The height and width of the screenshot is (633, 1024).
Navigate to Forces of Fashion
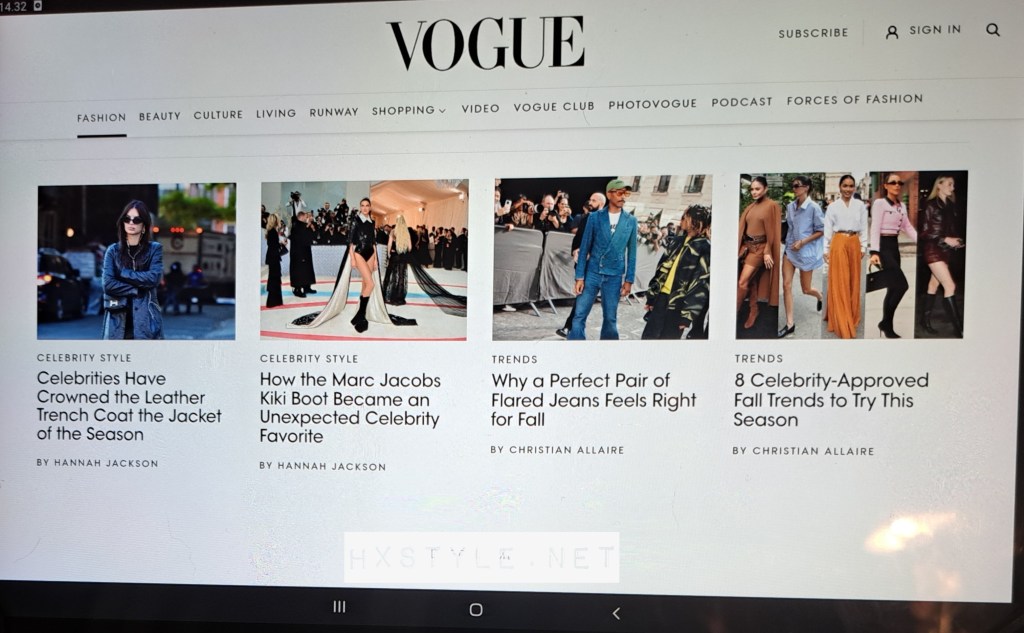[854, 99]
